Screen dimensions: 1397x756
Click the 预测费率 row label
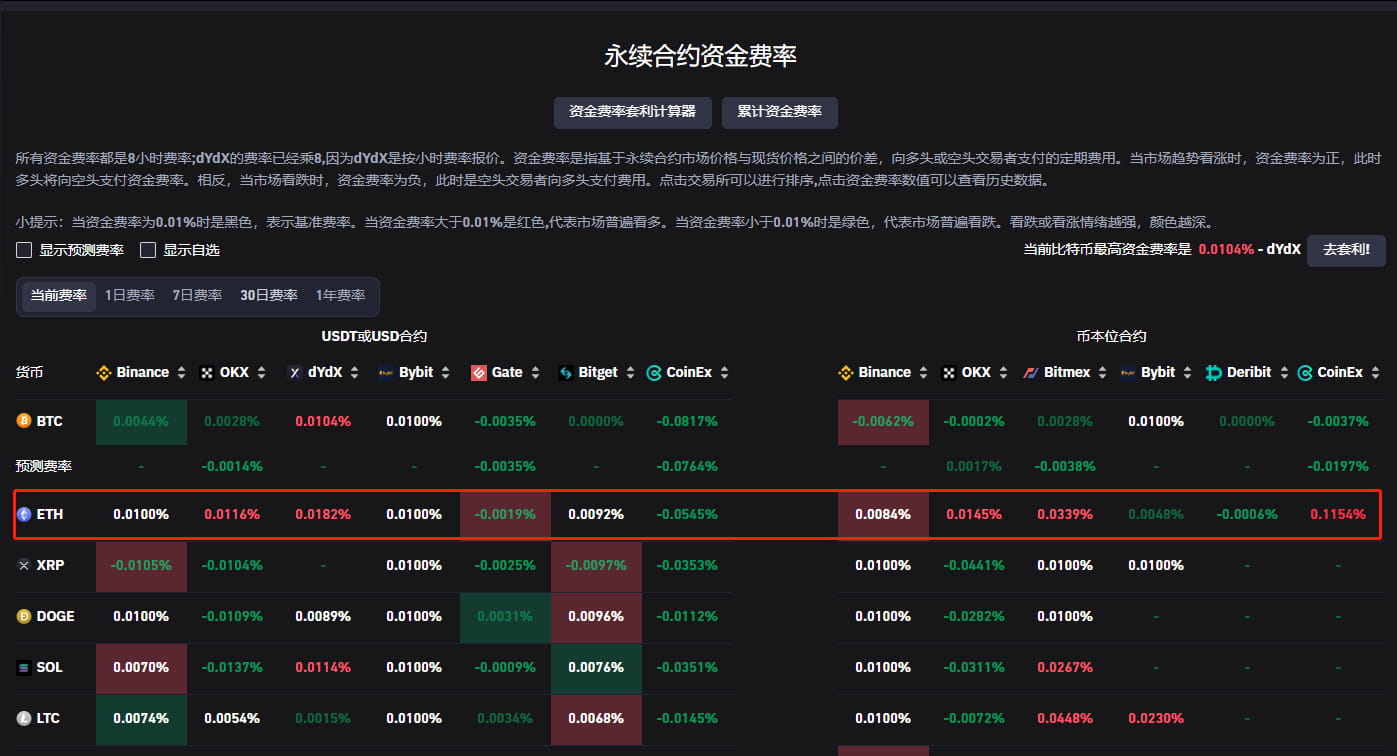point(44,467)
